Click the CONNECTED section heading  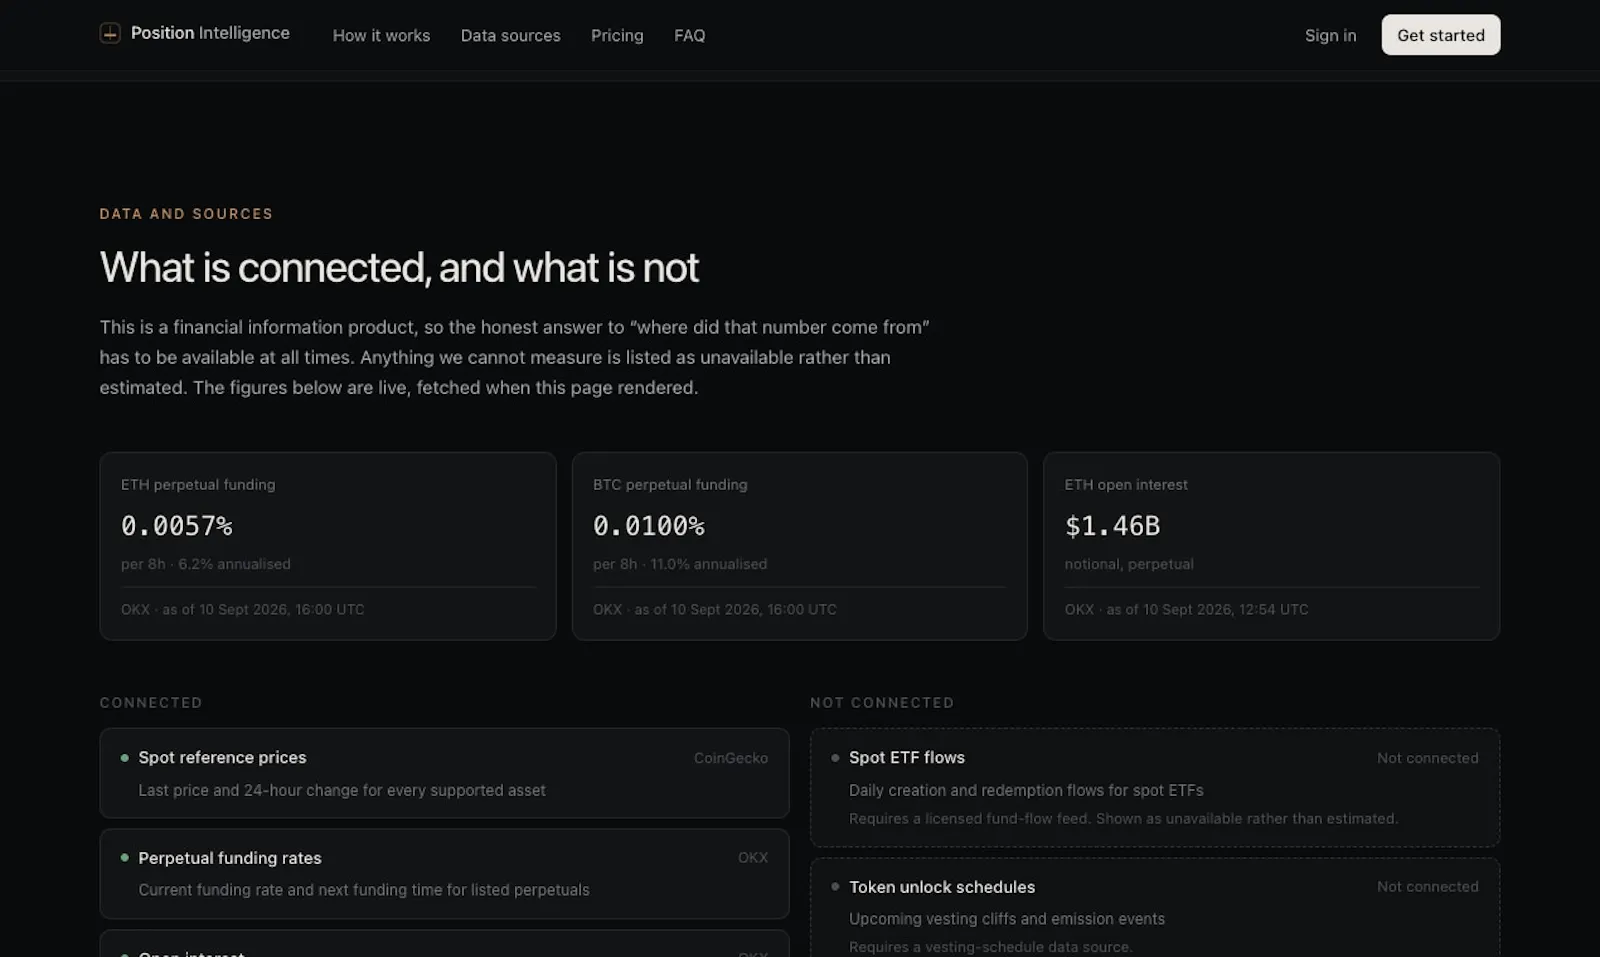pos(151,703)
